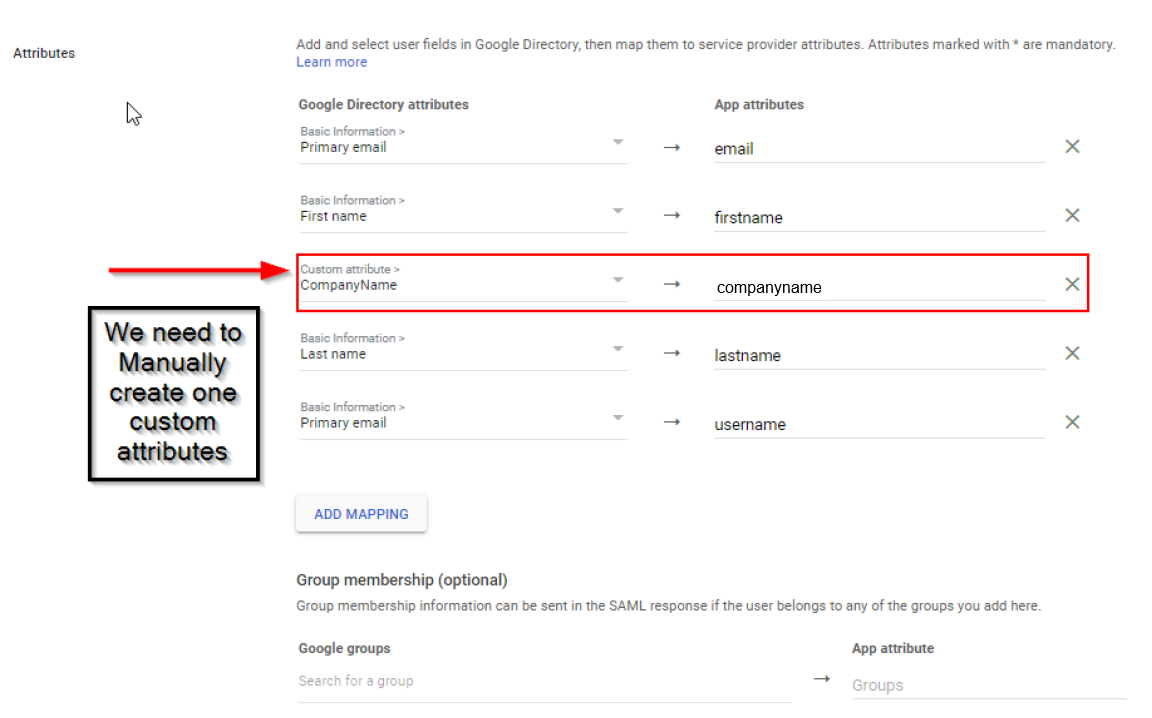Open the Primary email dropdown for email
The image size is (1152, 718).
[617, 142]
